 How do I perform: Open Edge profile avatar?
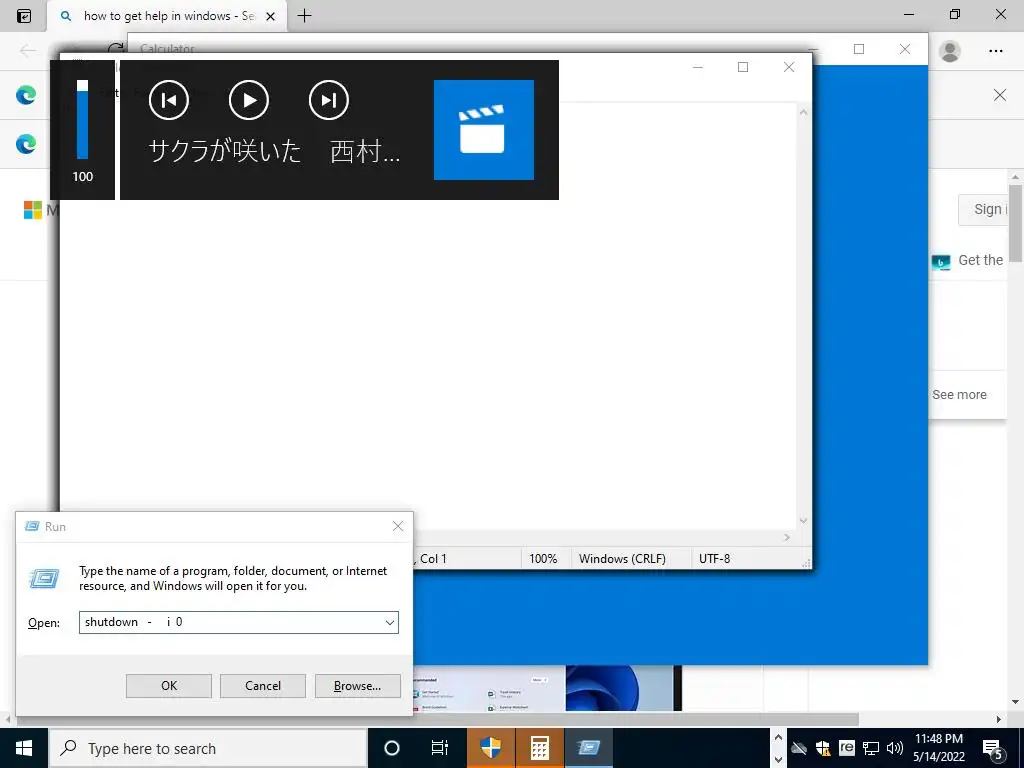(950, 50)
